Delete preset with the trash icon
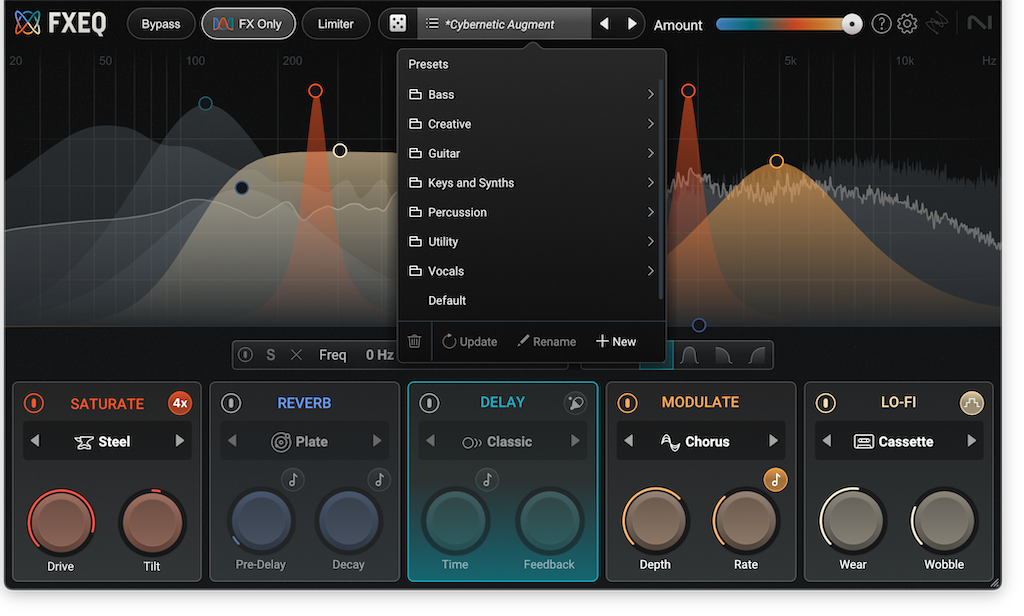 [414, 341]
